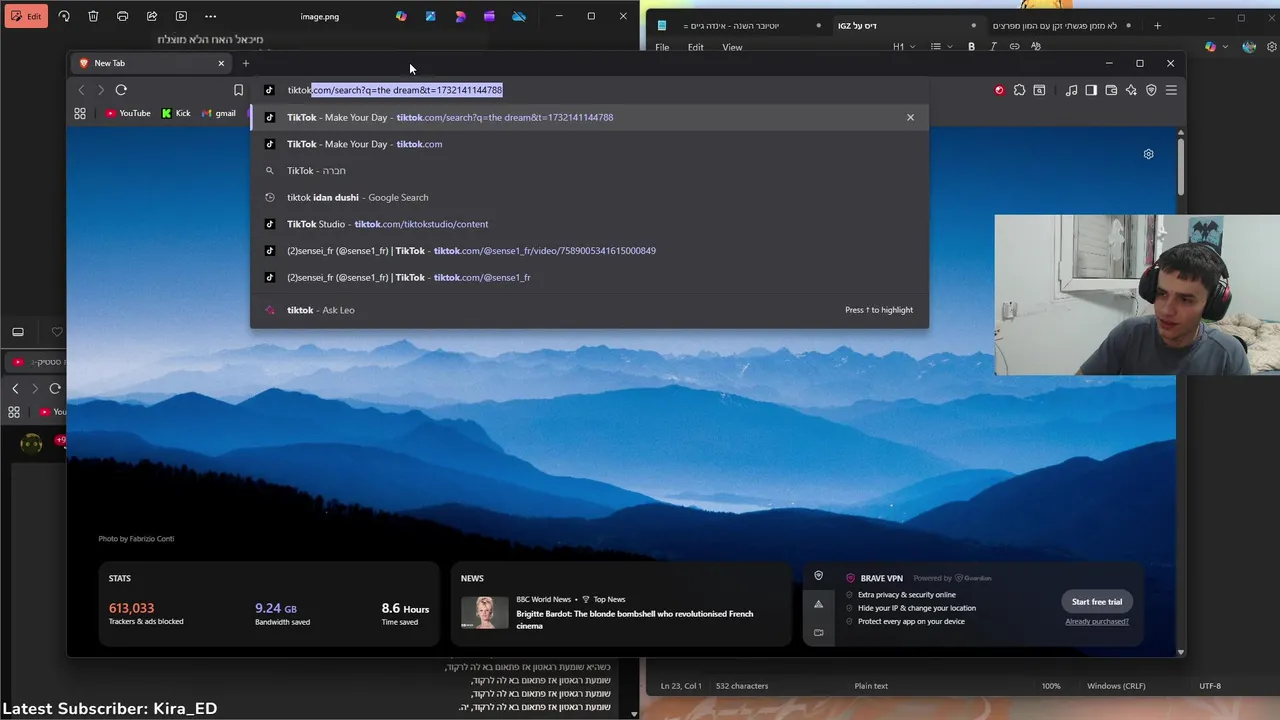Select the tiktok.com/@sense1_fr profile suggestion
The image size is (1280, 720).
pos(589,277)
